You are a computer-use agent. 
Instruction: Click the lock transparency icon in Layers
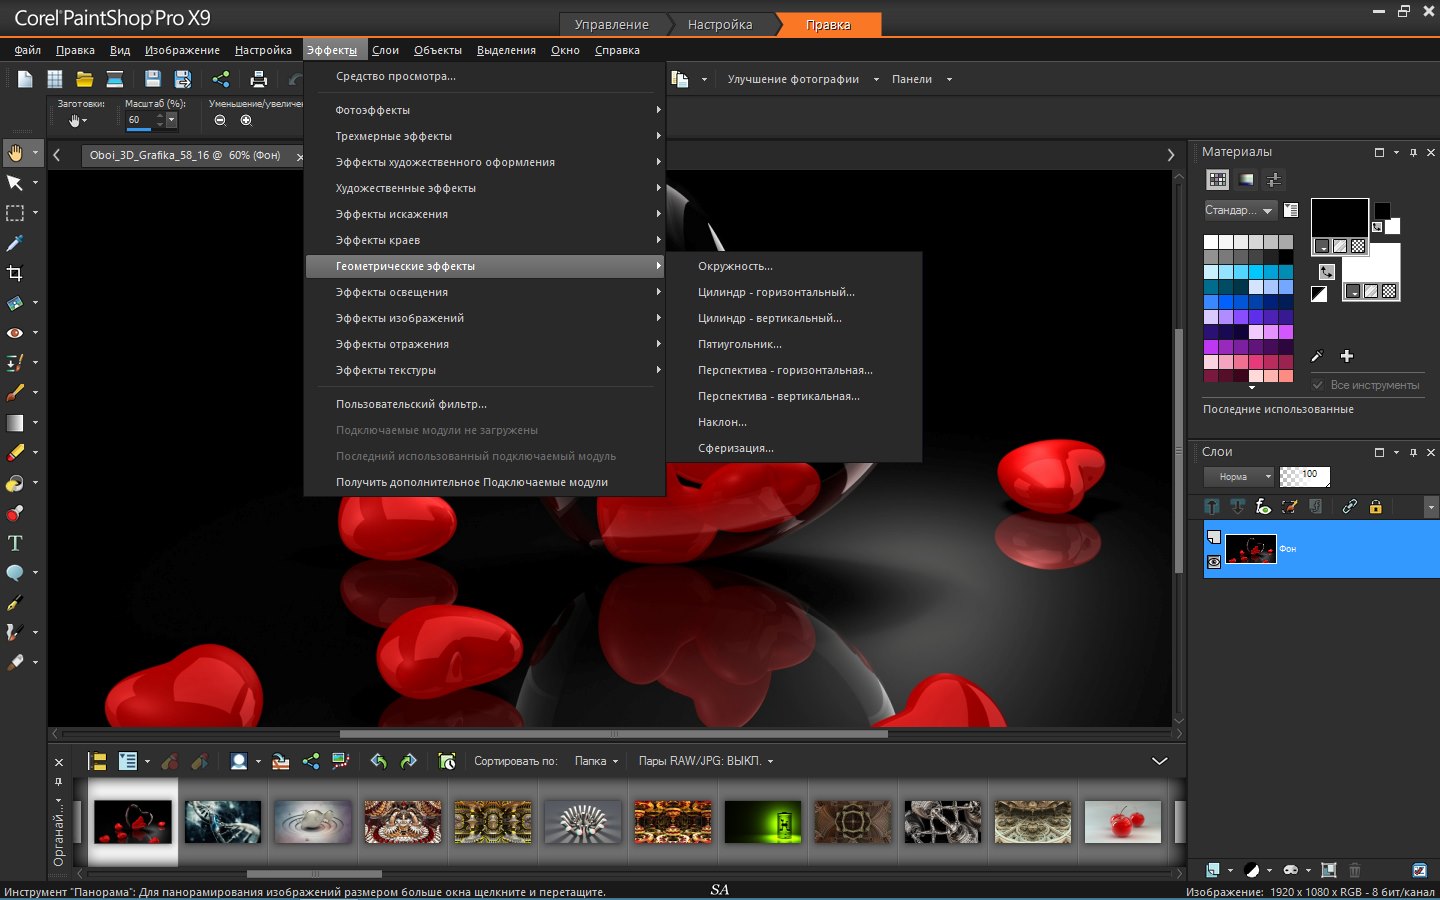coord(1375,507)
